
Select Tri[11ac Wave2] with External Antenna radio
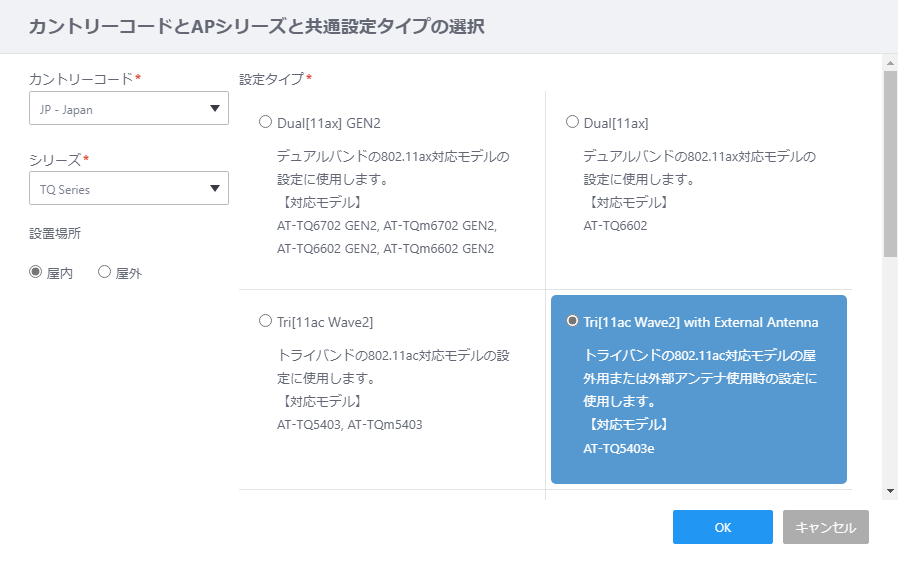572,321
